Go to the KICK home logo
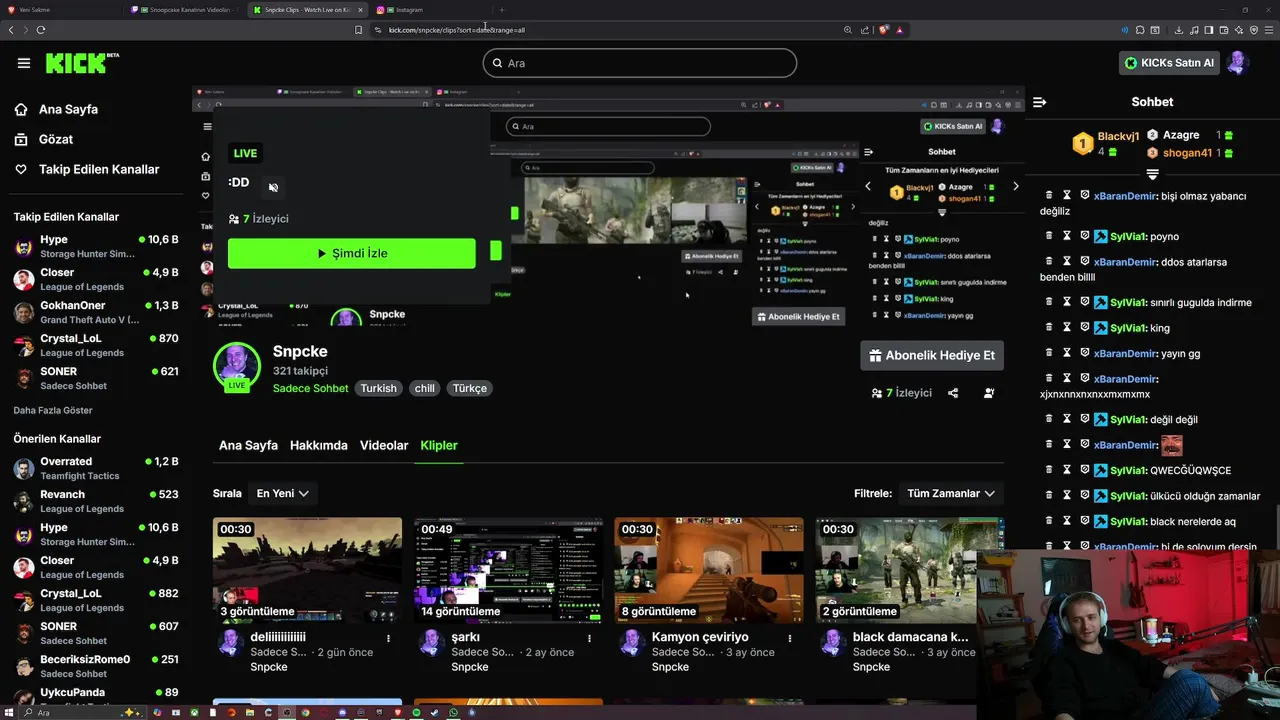 pyautogui.click(x=82, y=63)
